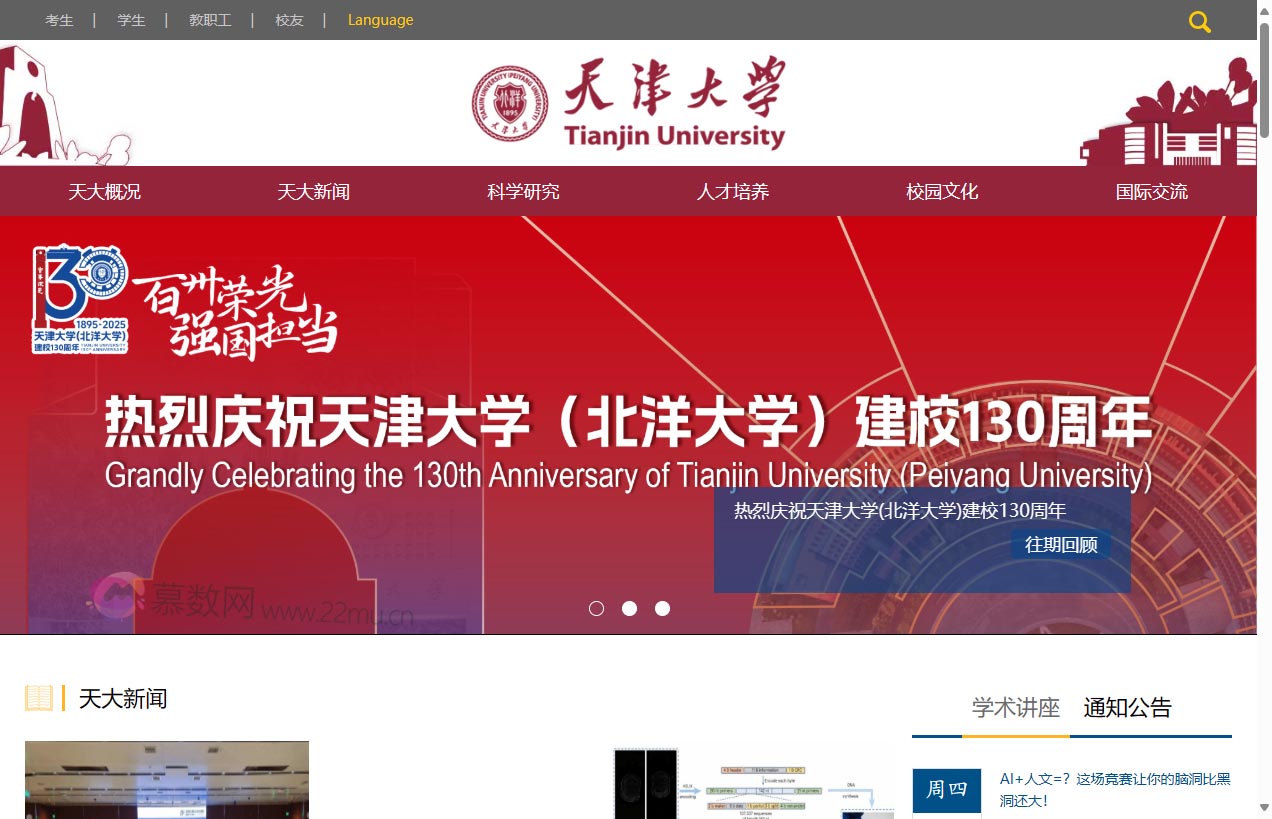Click the 往期回顾 button
Screen dimensions: 1272x819
pos(1060,545)
